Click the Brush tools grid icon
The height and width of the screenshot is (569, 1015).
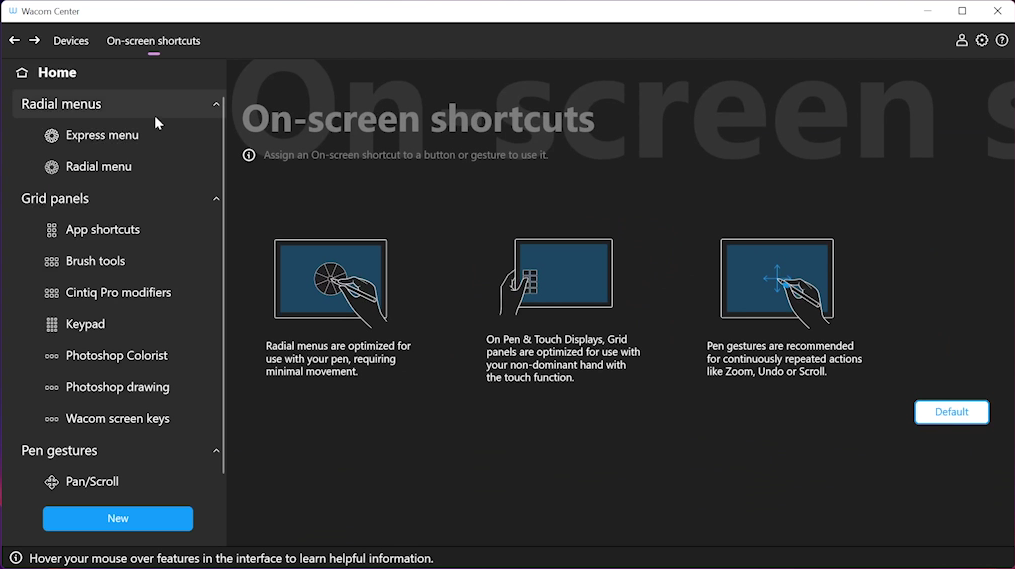pyautogui.click(x=52, y=262)
